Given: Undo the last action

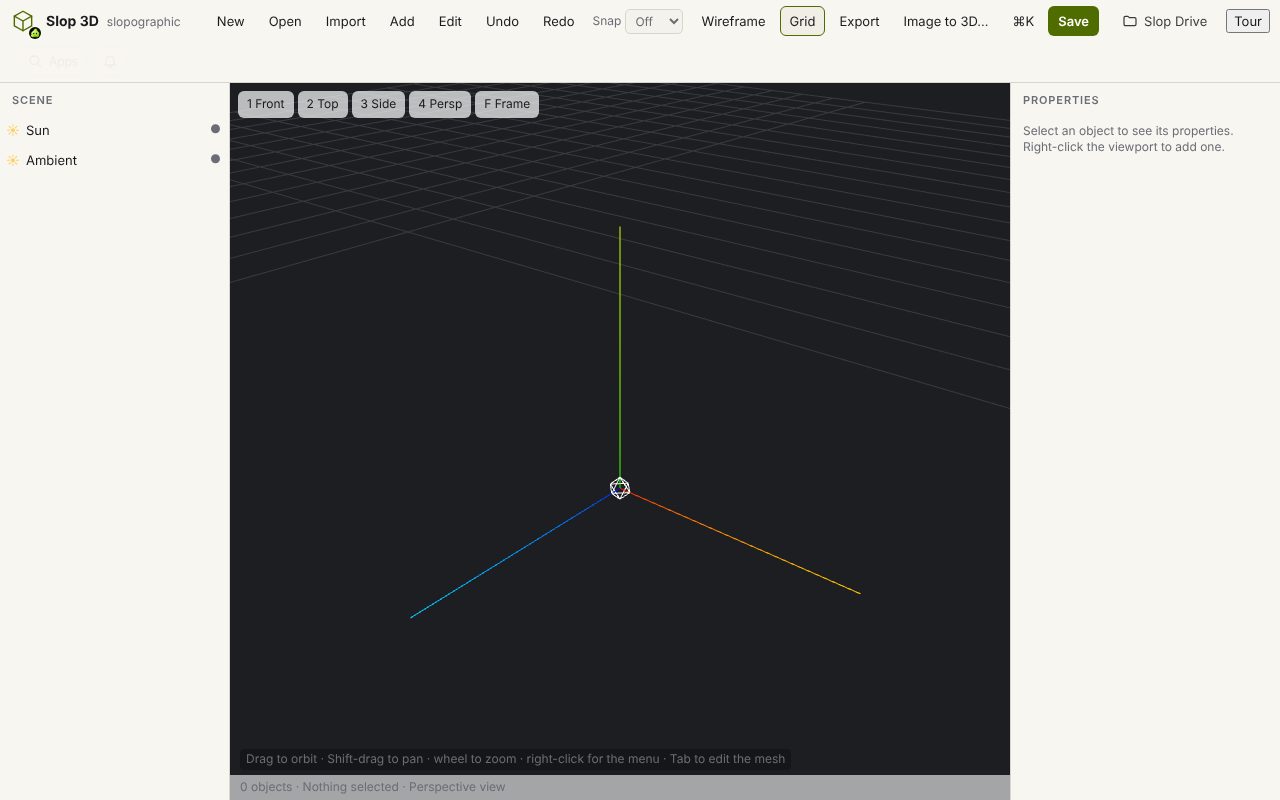Looking at the screenshot, I should pyautogui.click(x=502, y=21).
